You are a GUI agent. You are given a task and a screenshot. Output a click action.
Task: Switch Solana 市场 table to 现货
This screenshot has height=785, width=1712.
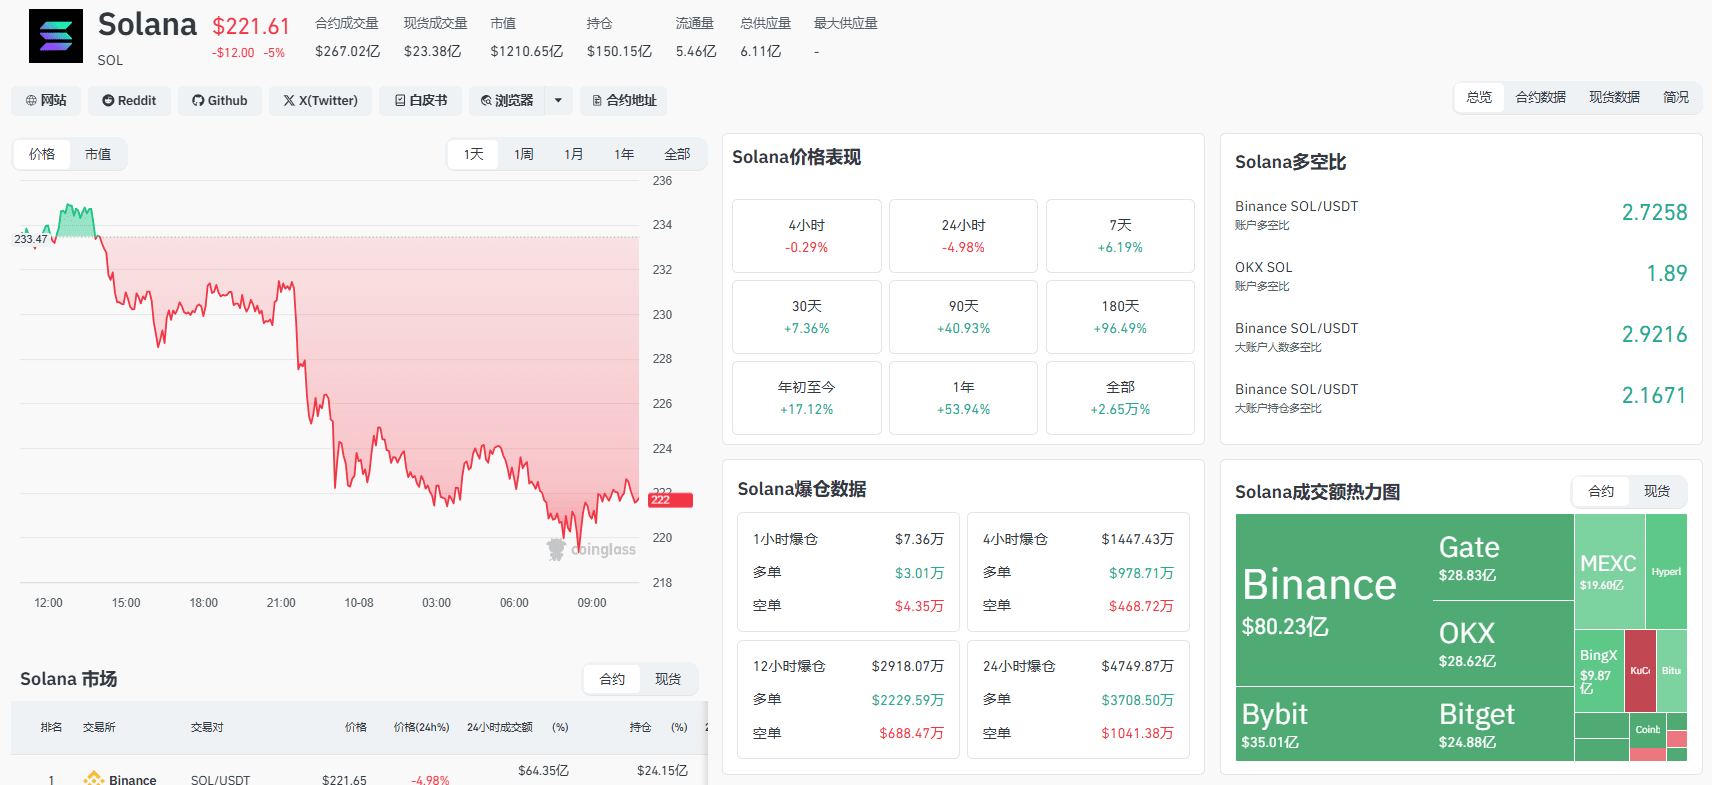click(x=668, y=679)
